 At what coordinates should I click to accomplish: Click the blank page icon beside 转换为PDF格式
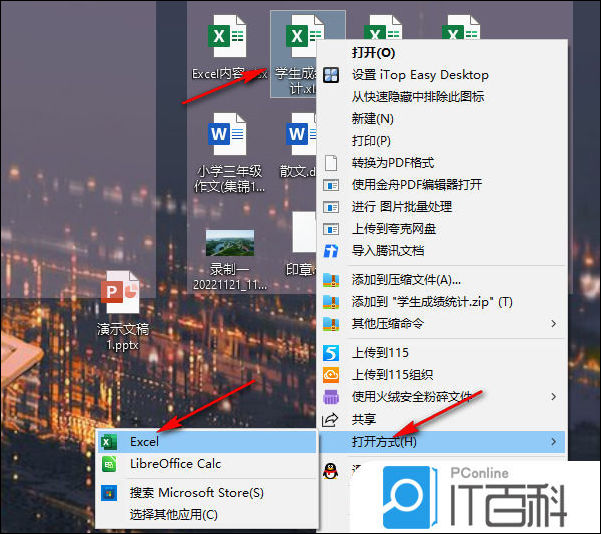331,163
